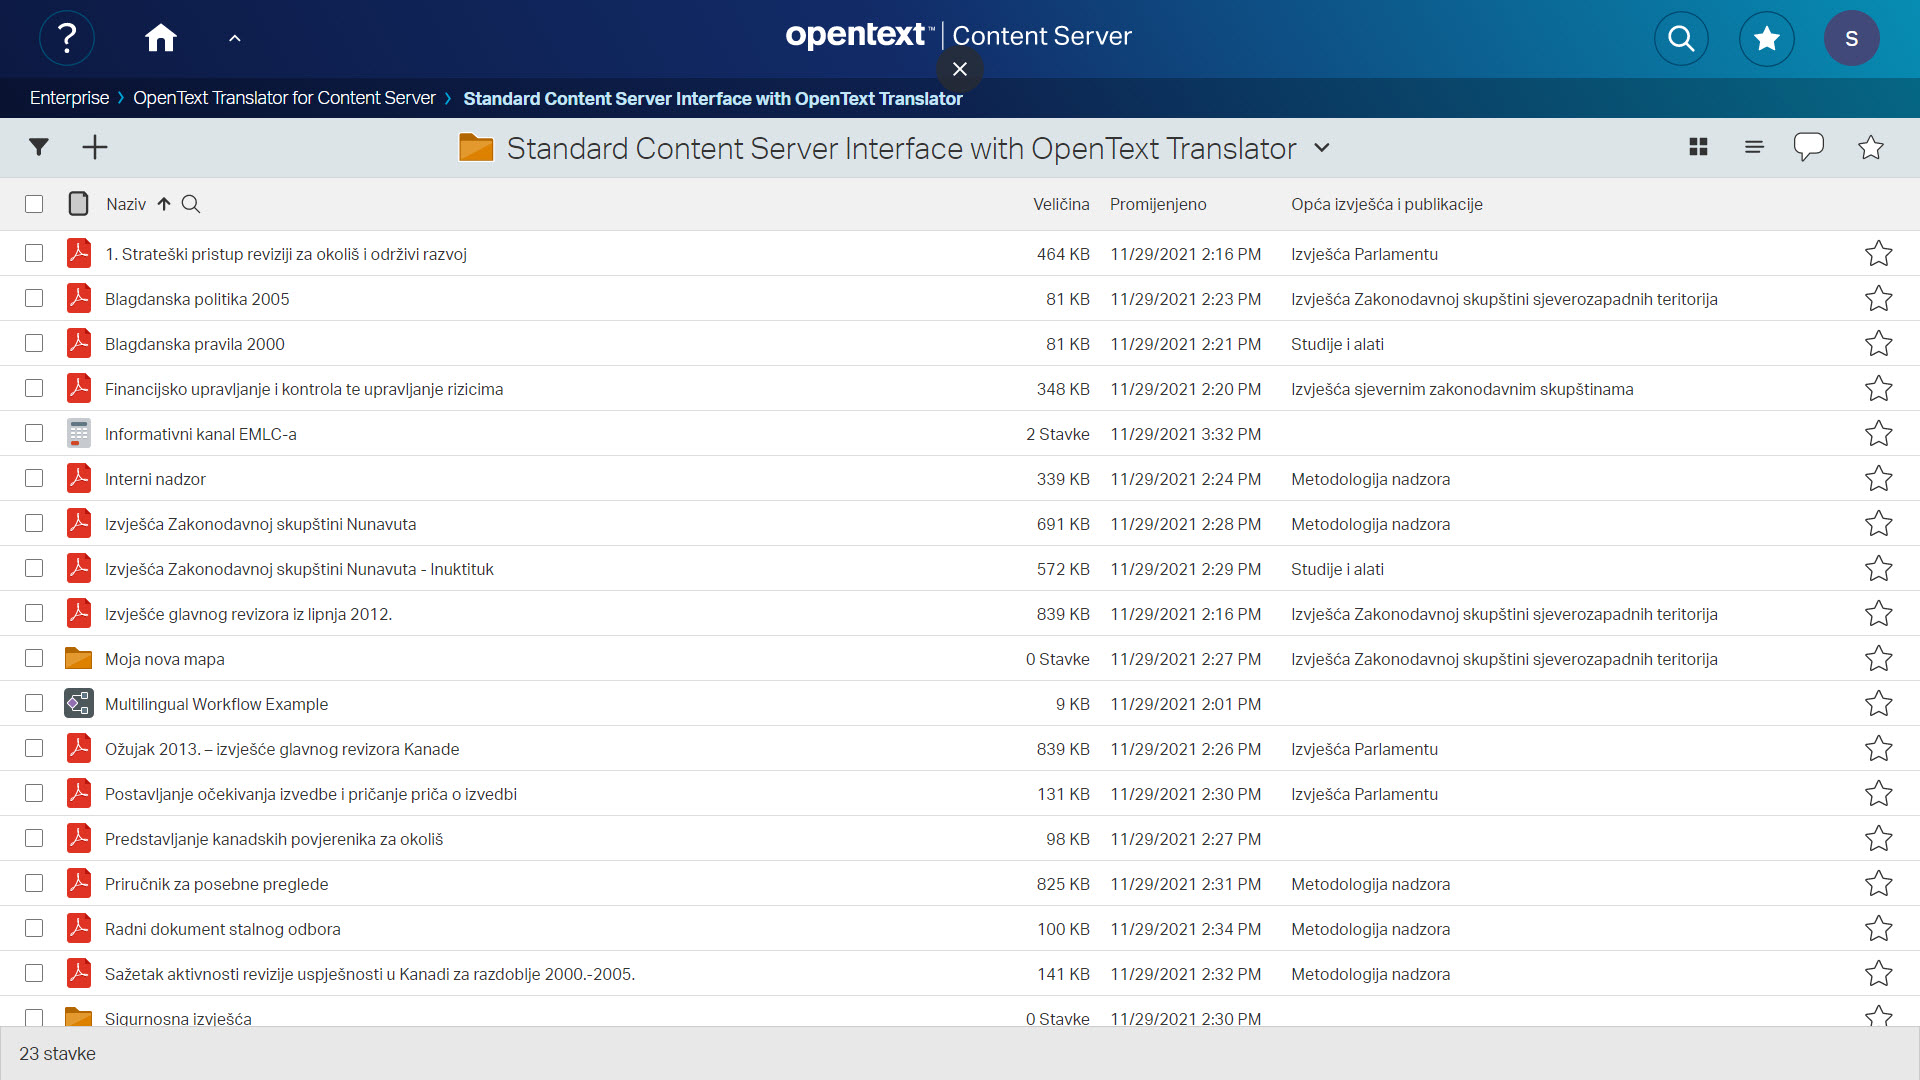Open the filter funnel panel

point(39,147)
